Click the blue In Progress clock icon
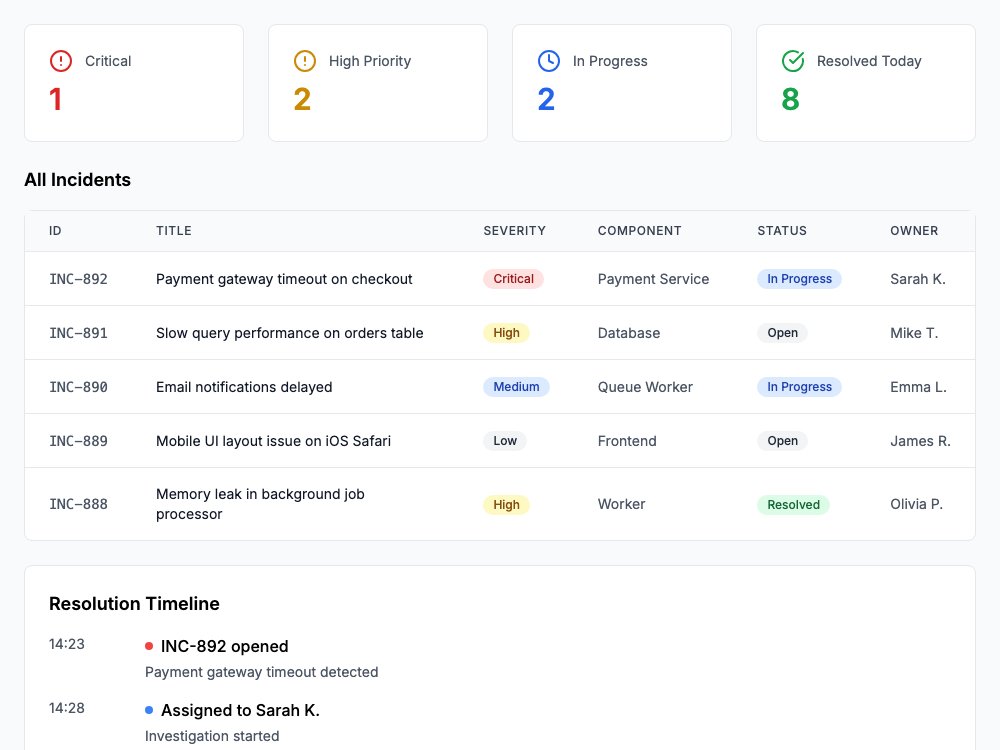The width and height of the screenshot is (1000, 750). [x=548, y=61]
